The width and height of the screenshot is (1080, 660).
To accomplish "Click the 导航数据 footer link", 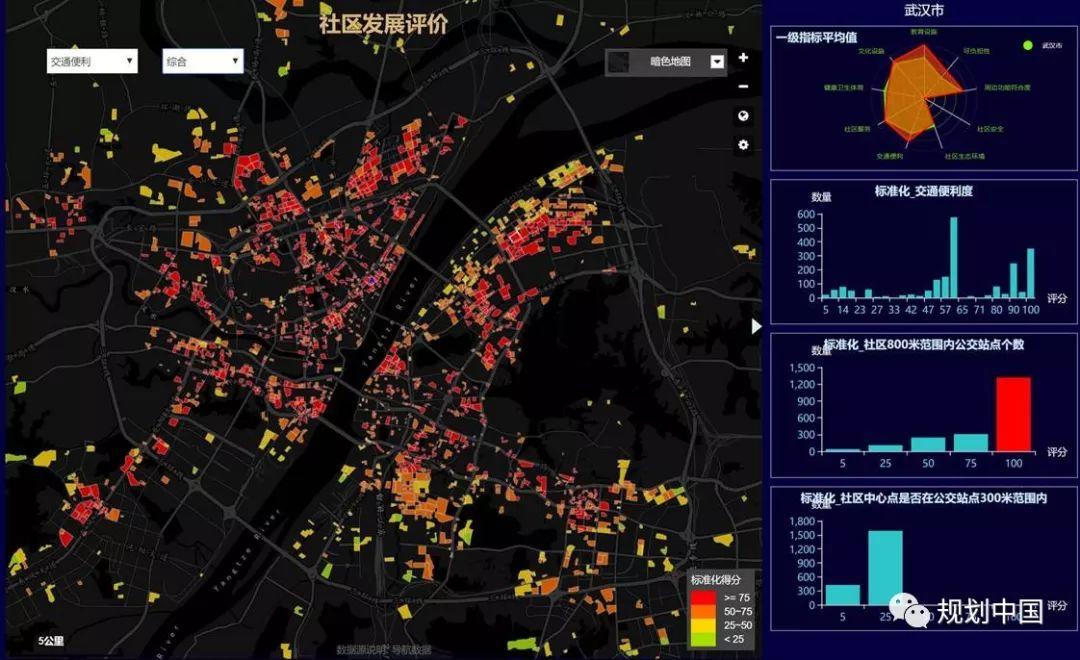I will coord(412,650).
